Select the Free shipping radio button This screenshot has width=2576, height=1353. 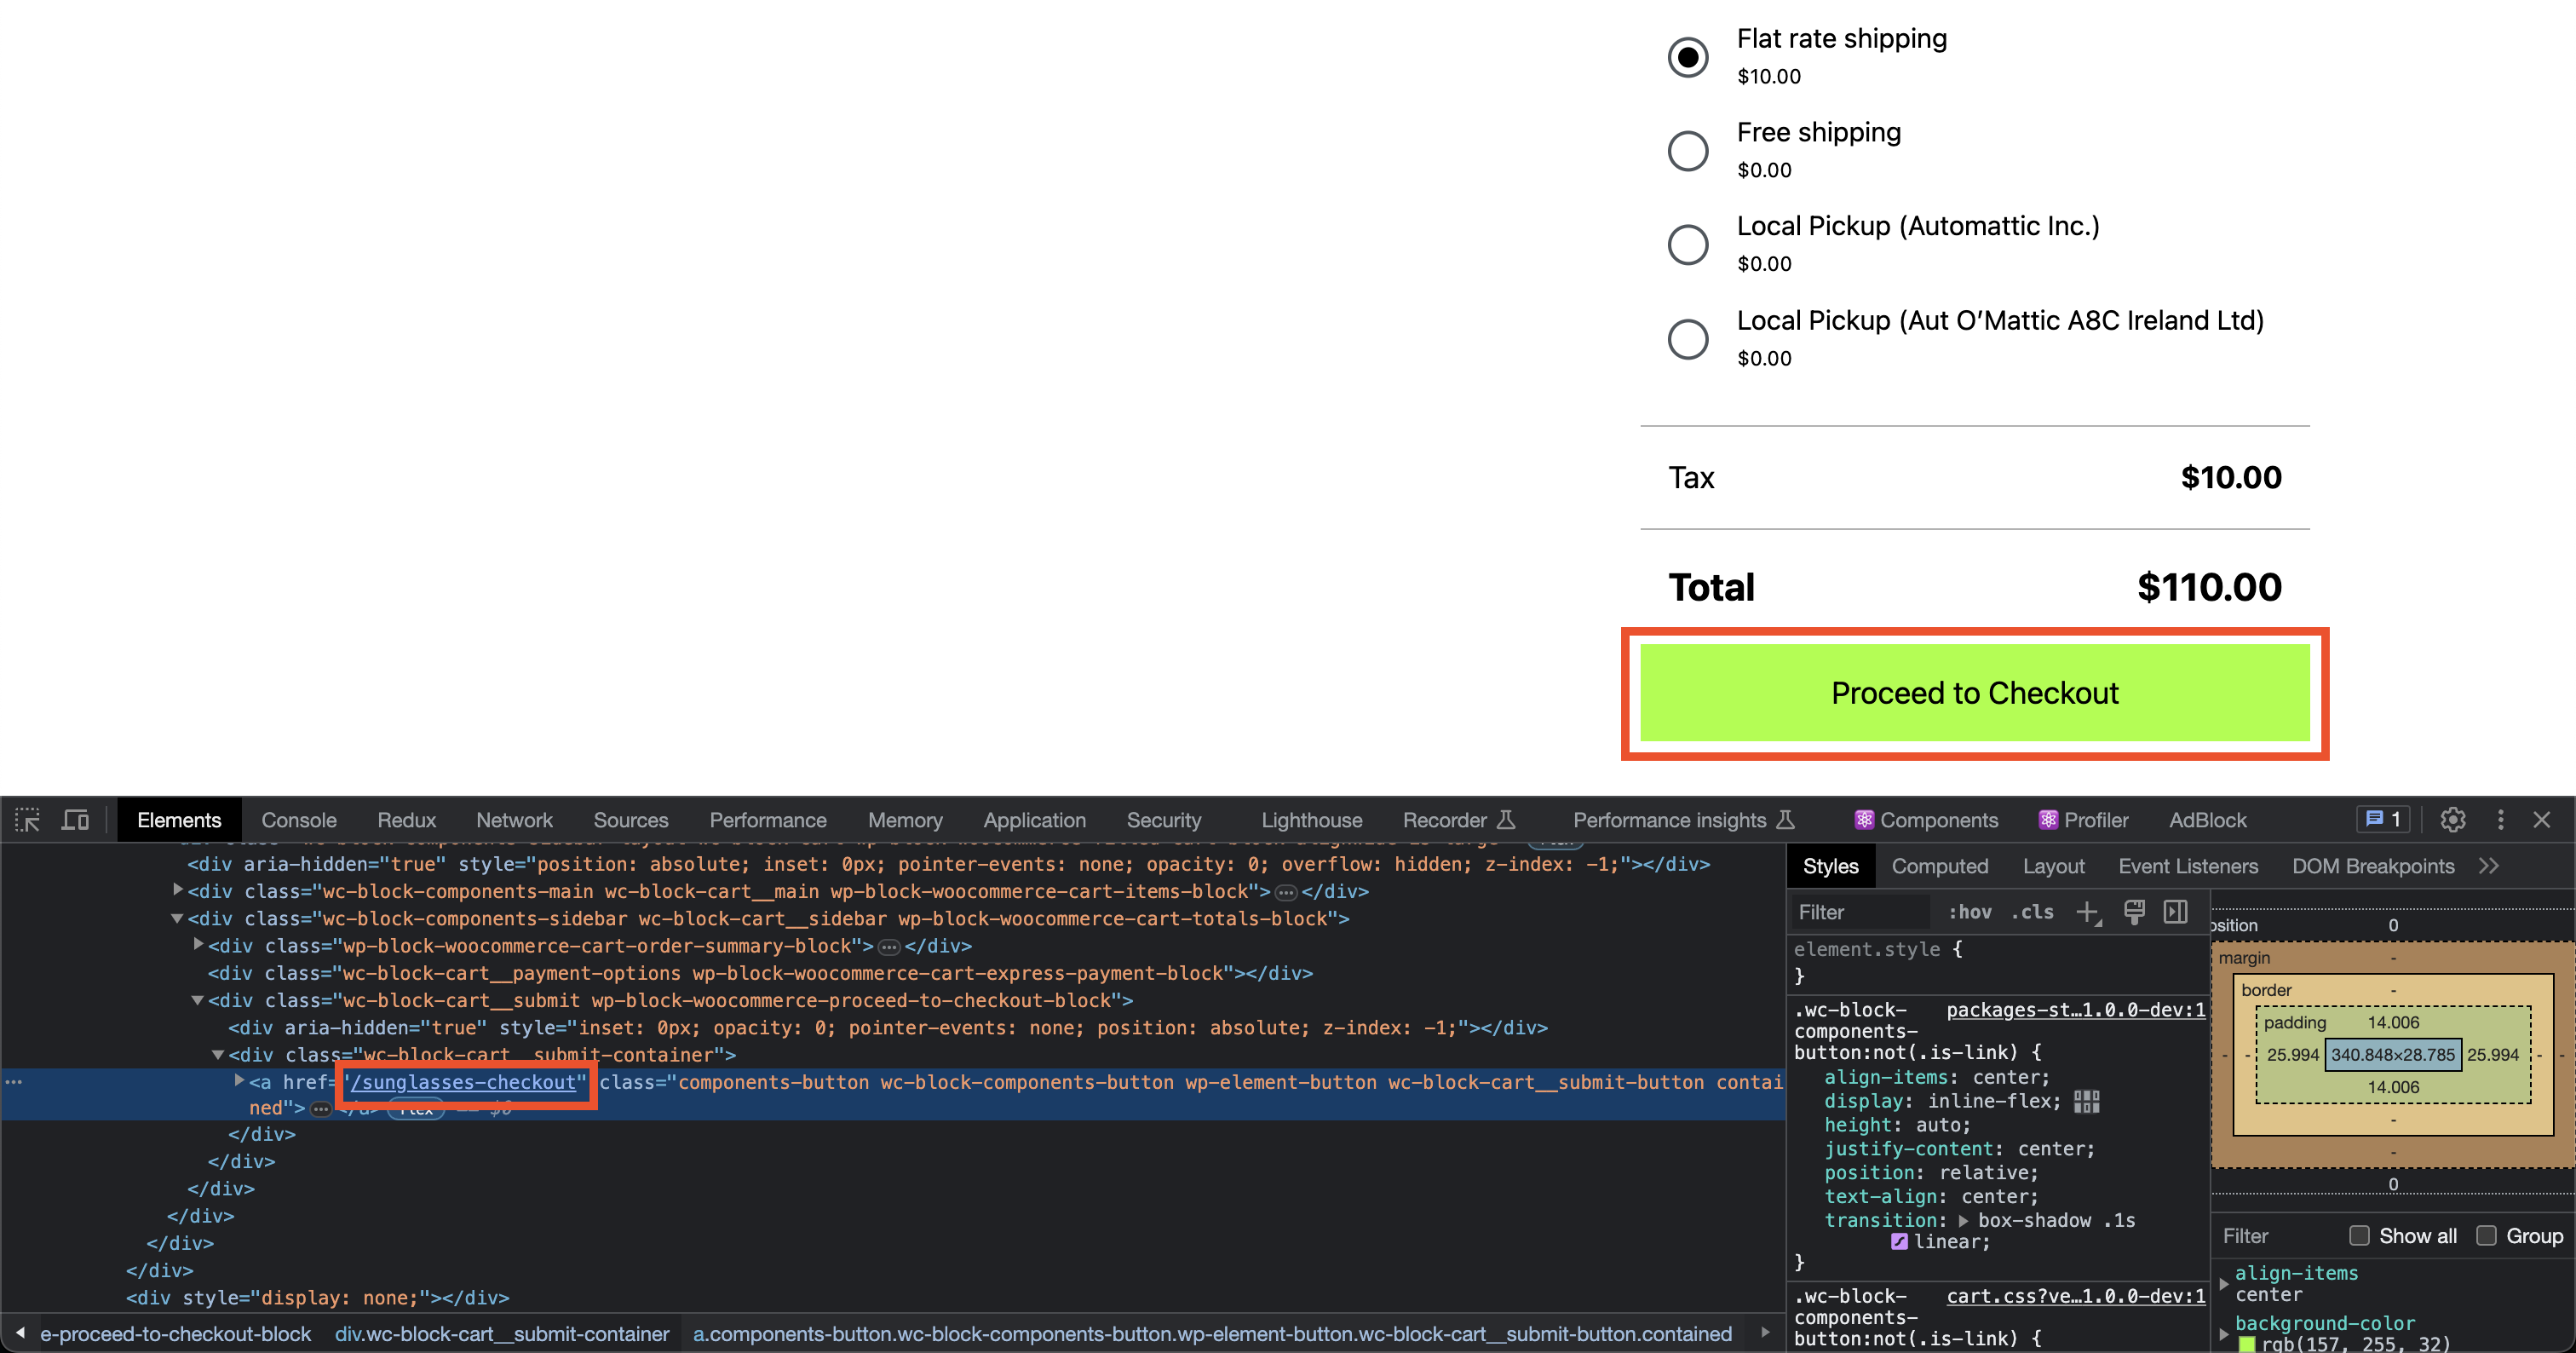[x=1688, y=150]
